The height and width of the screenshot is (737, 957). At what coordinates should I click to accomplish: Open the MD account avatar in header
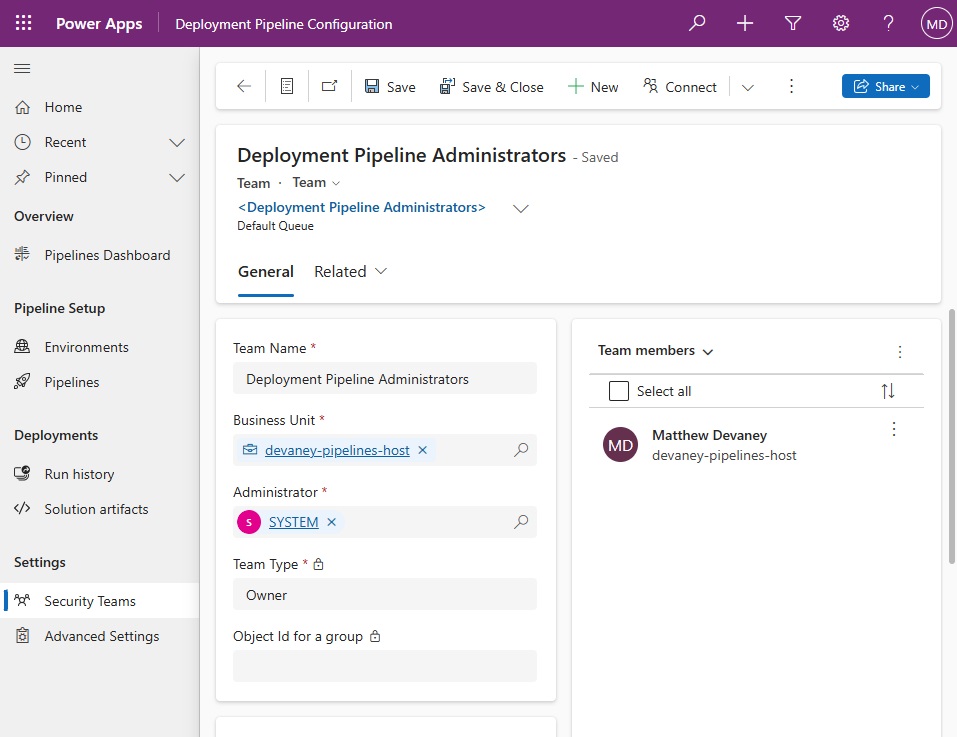coord(936,24)
